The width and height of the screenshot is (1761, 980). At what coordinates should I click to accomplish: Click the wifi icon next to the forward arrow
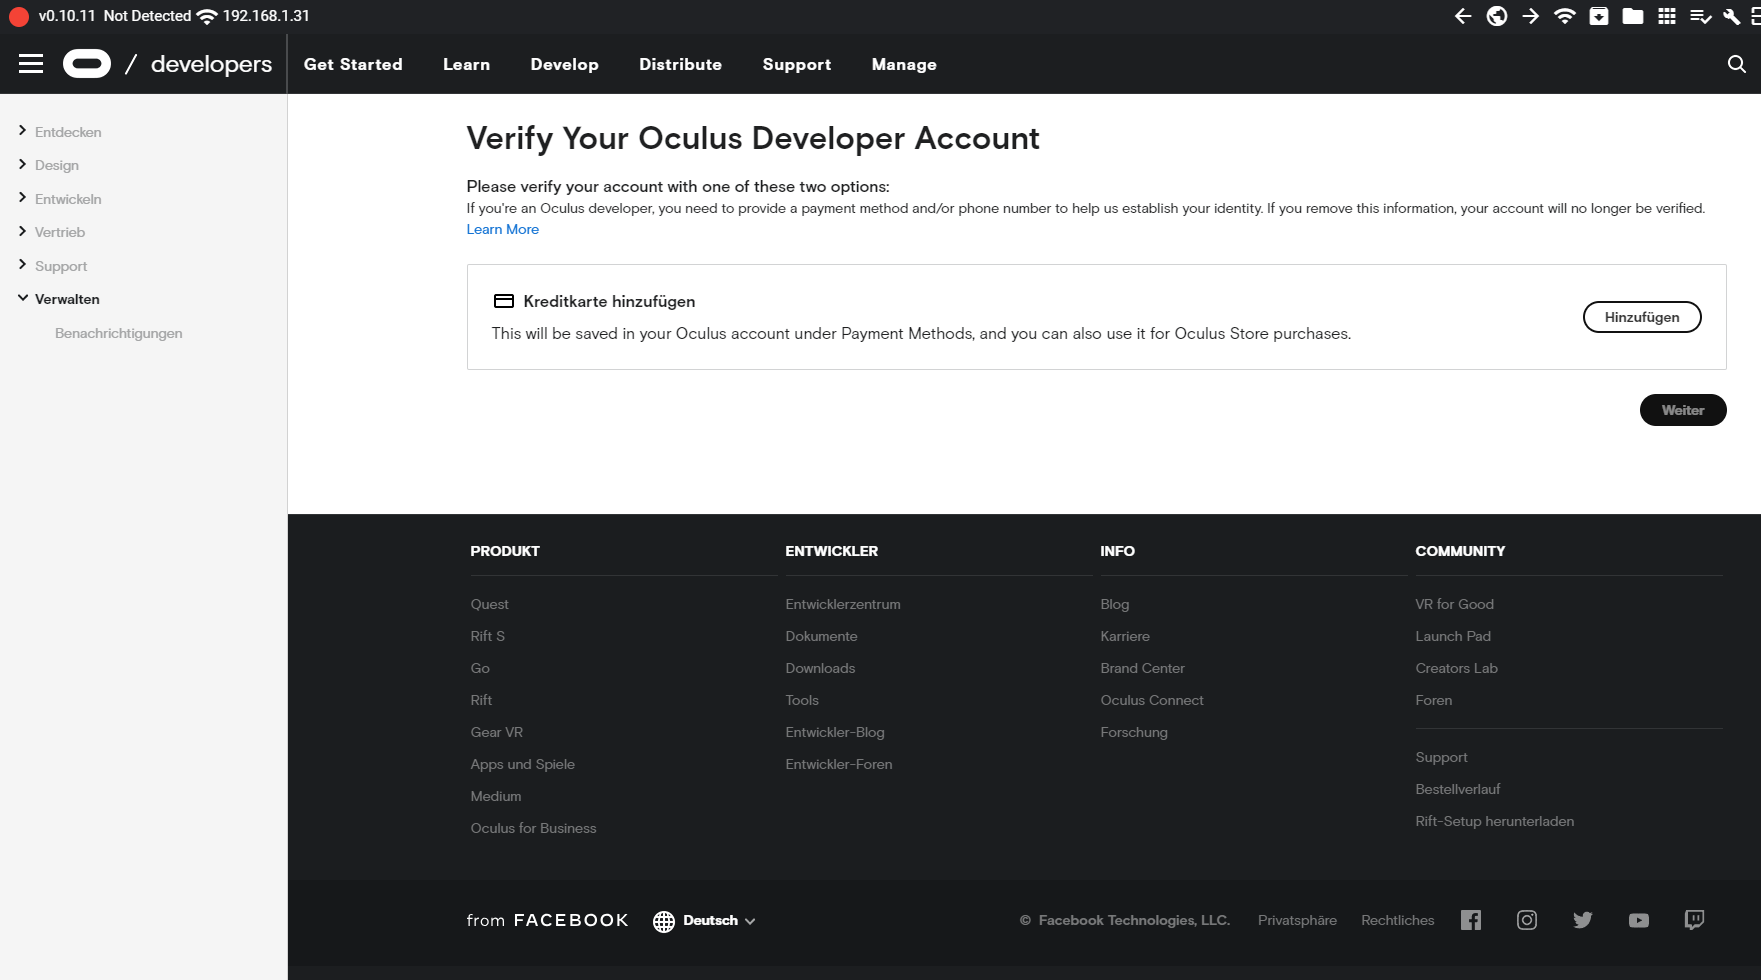pos(1565,16)
